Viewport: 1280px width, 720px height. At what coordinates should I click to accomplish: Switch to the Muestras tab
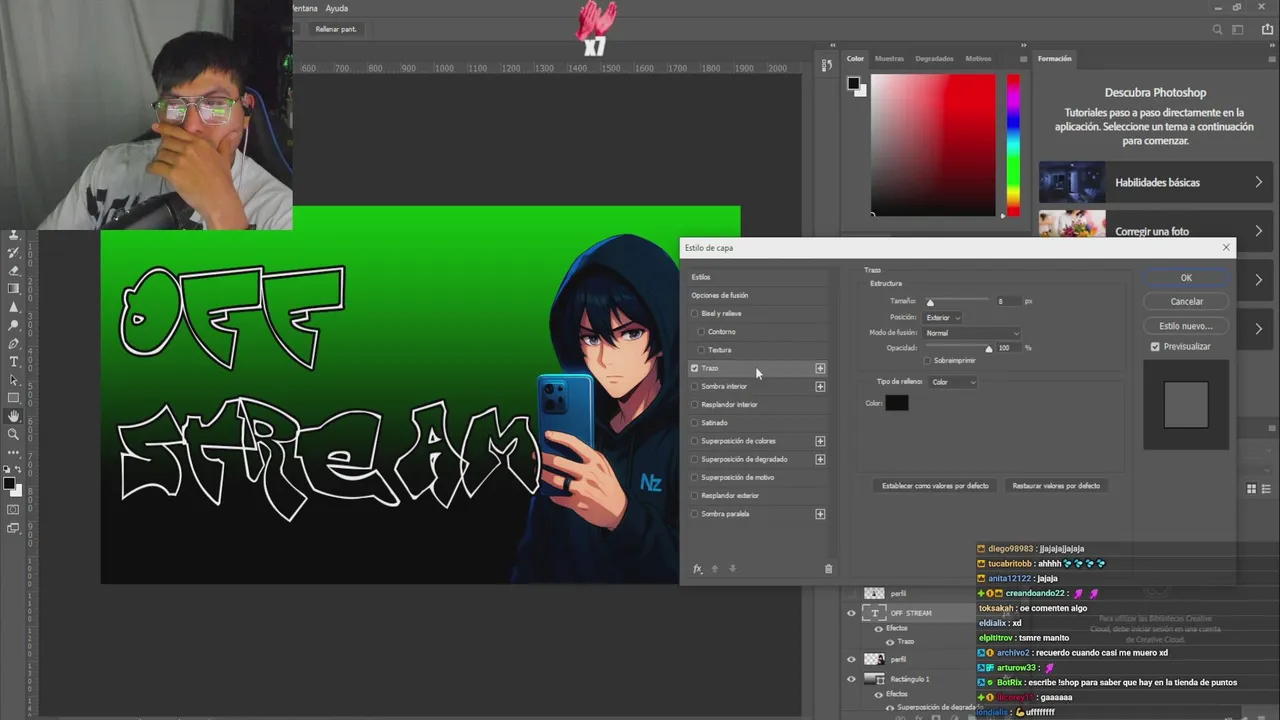(889, 59)
